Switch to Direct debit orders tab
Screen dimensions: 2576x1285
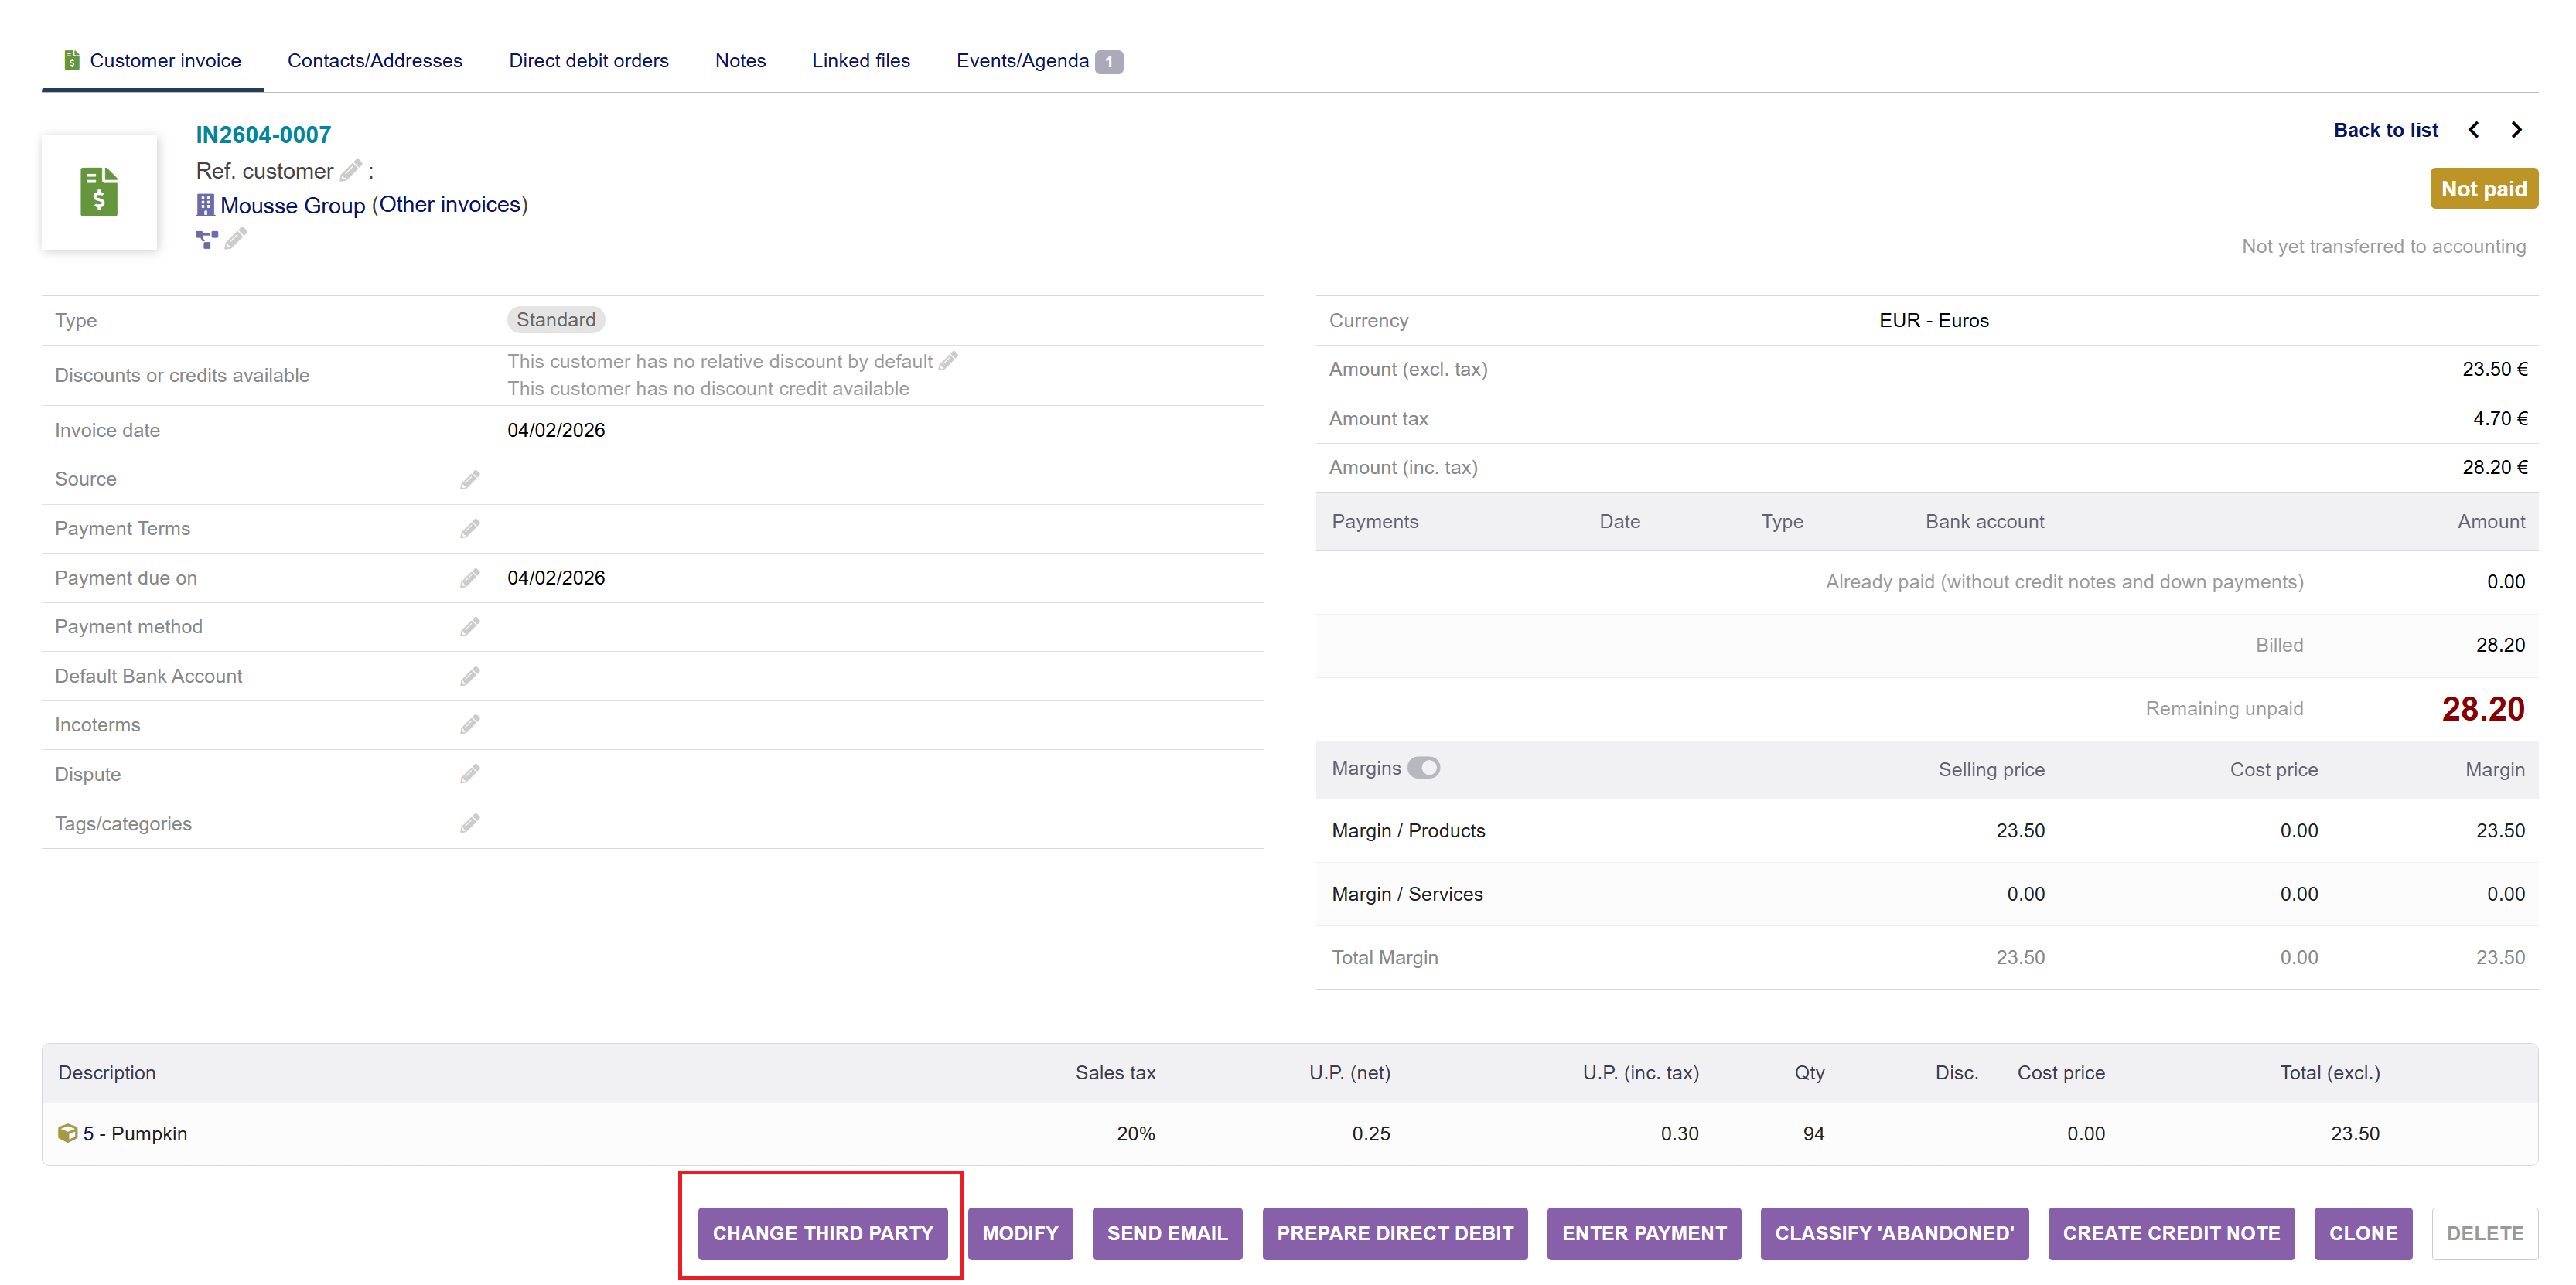[588, 61]
